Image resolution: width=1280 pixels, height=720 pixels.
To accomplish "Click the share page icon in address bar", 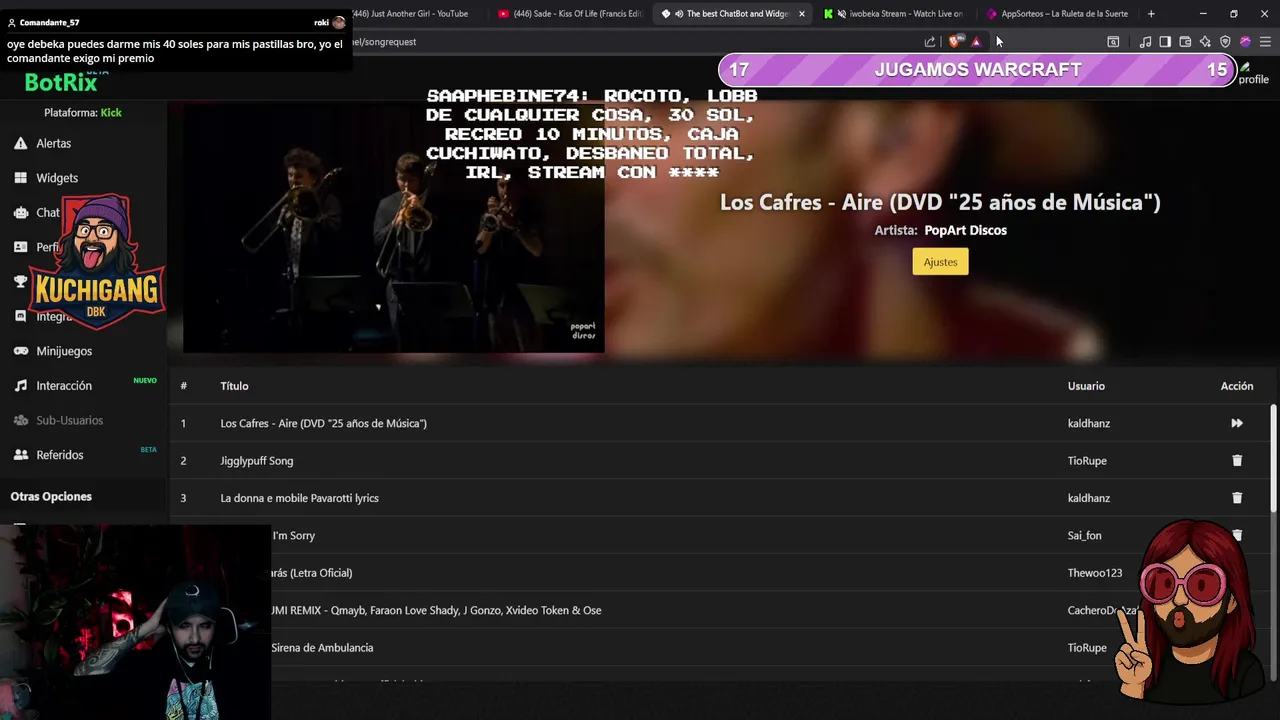I will tap(930, 42).
